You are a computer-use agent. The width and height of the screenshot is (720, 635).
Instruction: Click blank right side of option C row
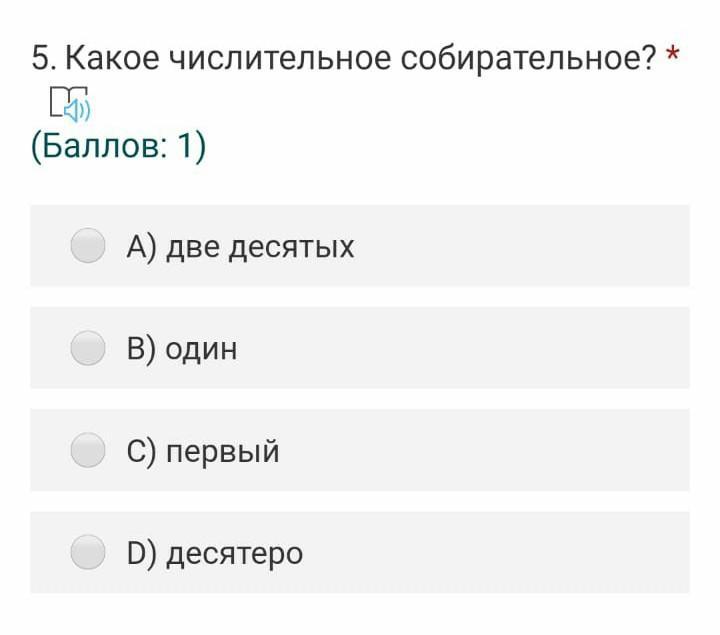[x=487, y=450]
